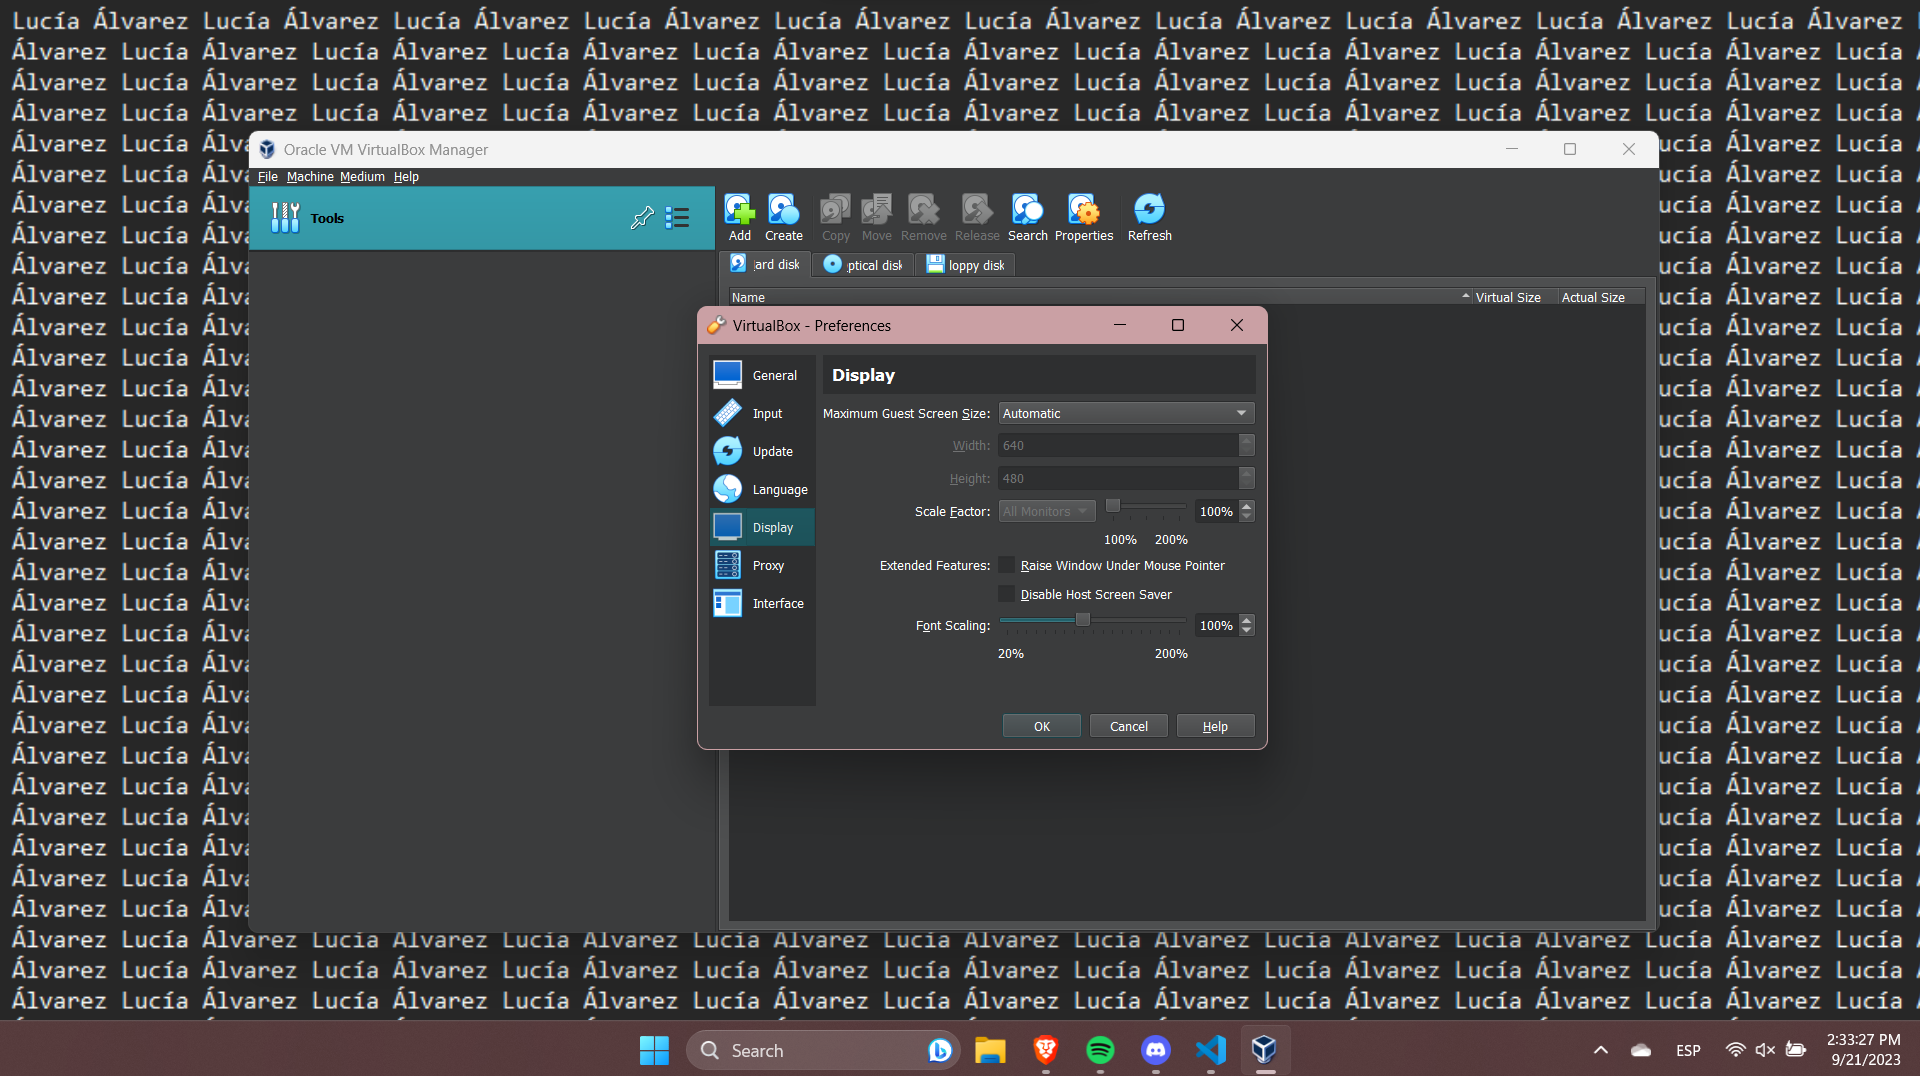The image size is (1920, 1076).
Task: Click Cancel in Preferences dialog
Action: click(1128, 726)
